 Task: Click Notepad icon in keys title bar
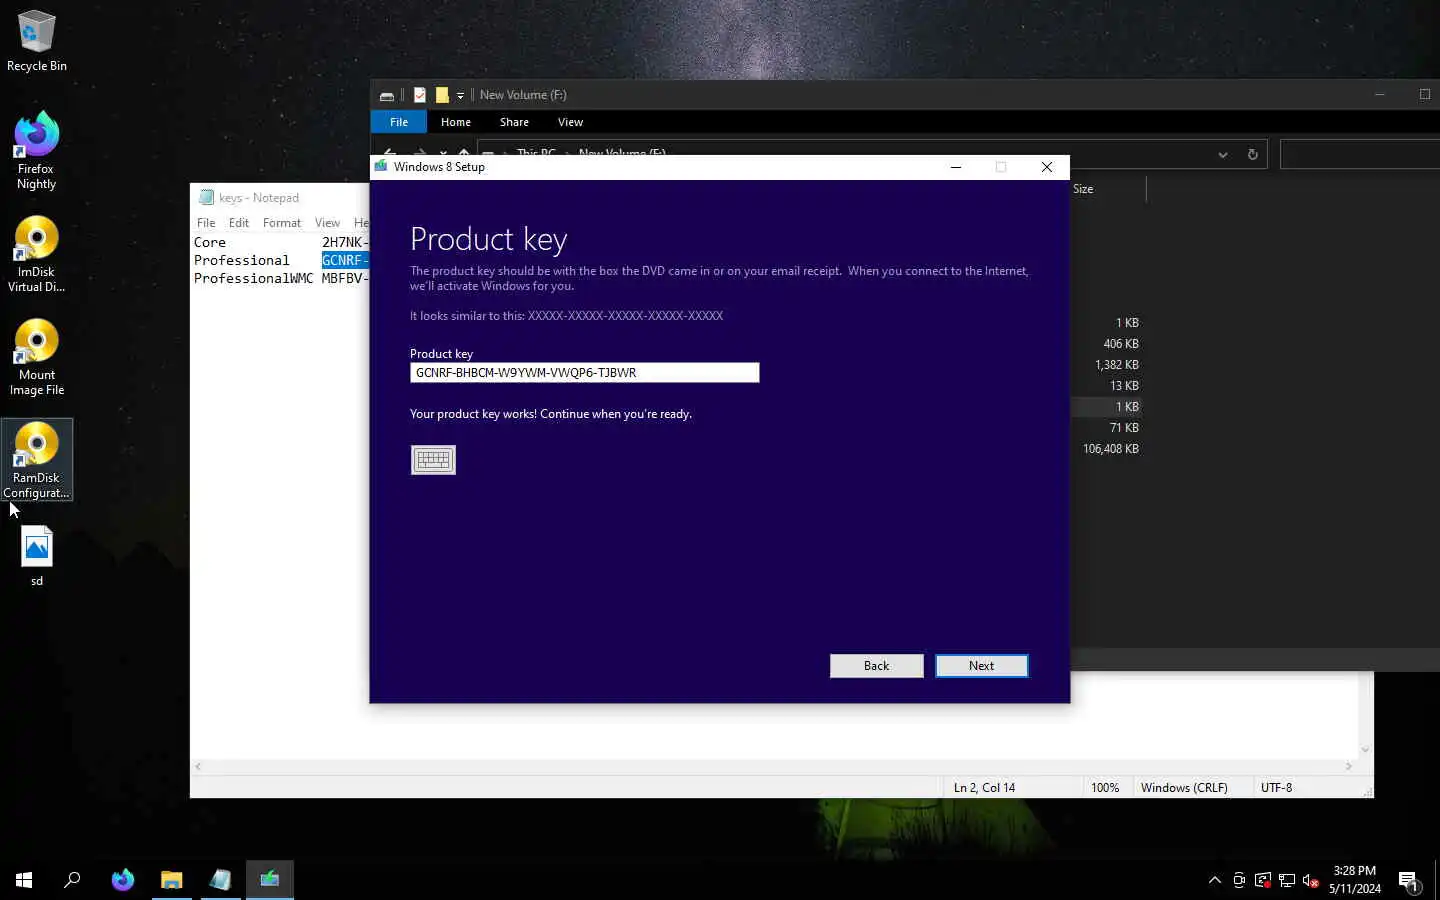(206, 198)
